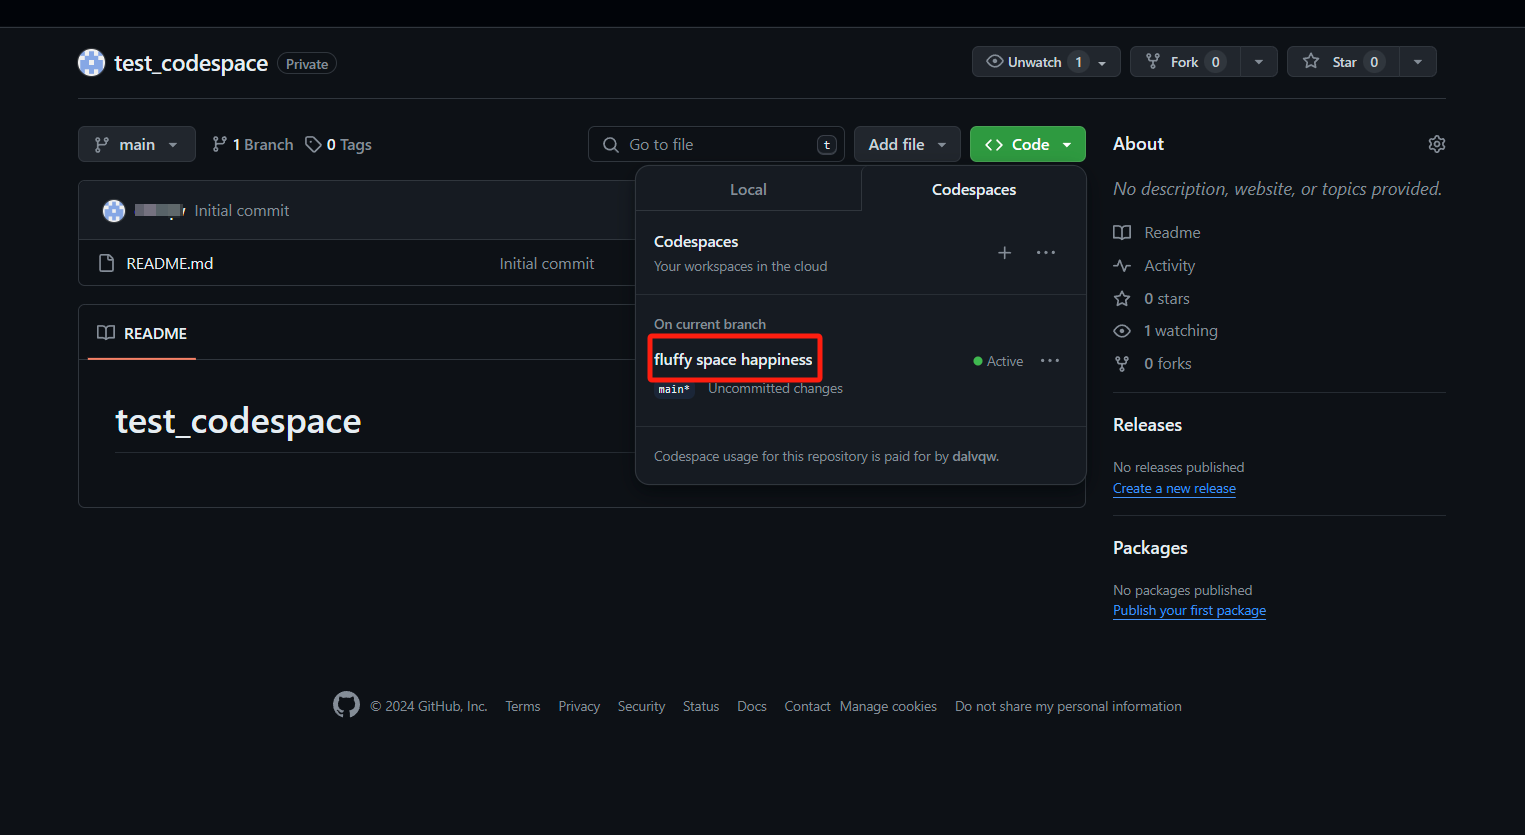Open the GitHub logo in the footer
Screen dimensions: 1525x835
click(346, 705)
